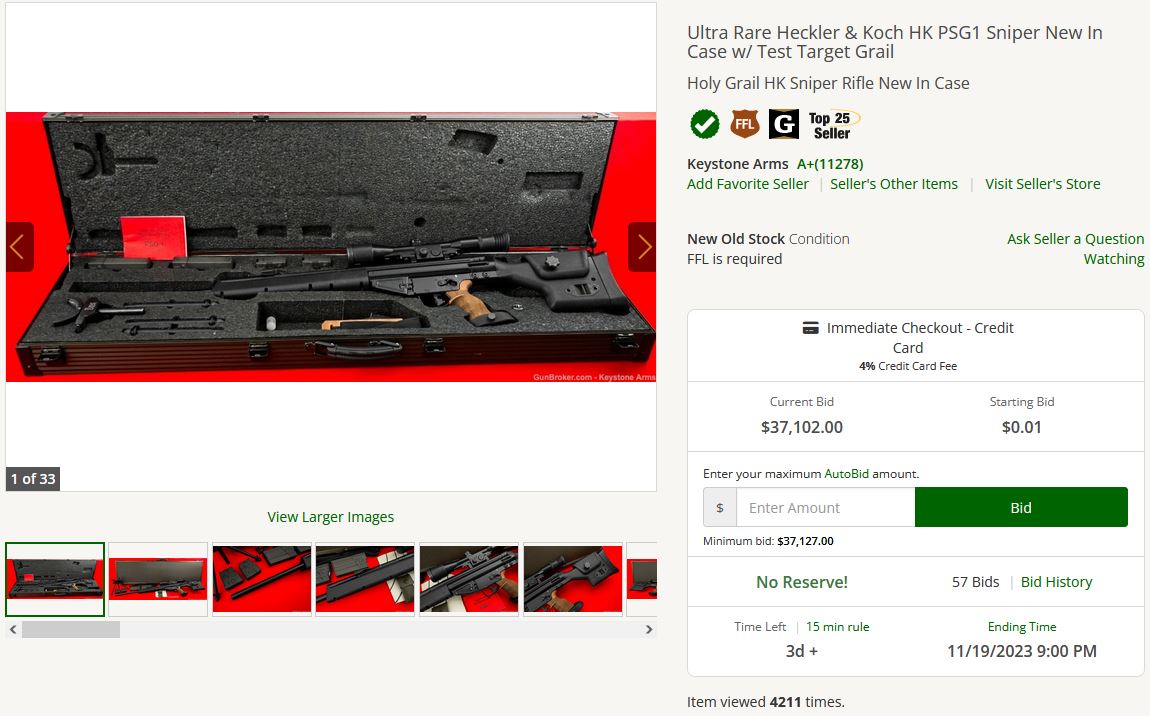Open the Bid History link
Screen dimensions: 1150x716
1056,582
